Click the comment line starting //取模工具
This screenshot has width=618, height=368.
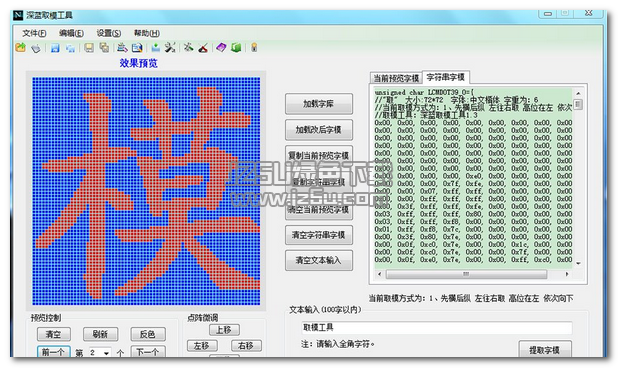click(426, 115)
